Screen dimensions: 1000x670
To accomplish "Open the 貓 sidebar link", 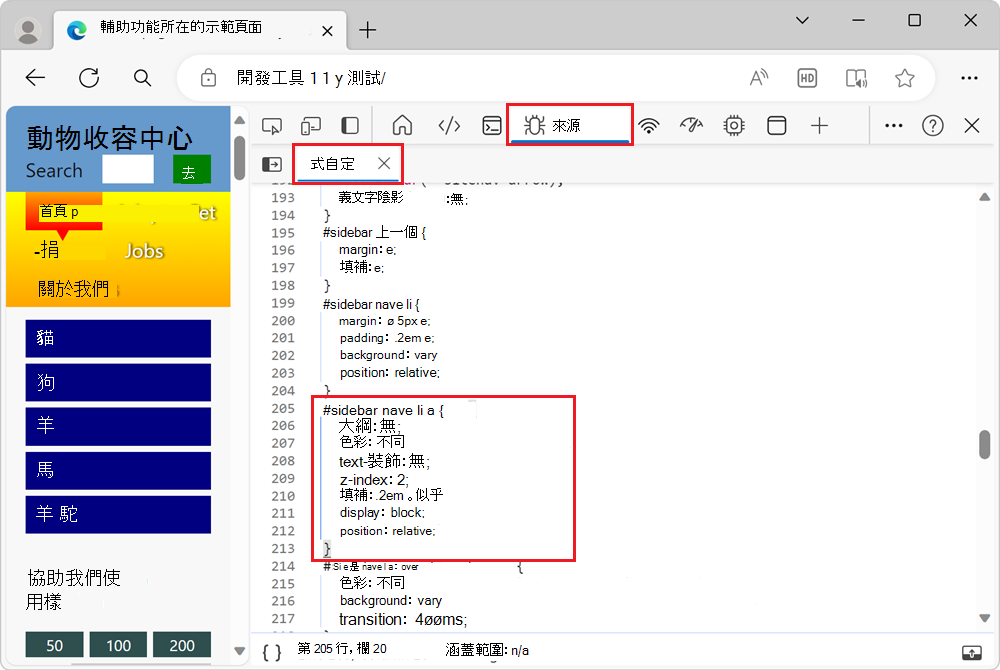I will click(118, 338).
